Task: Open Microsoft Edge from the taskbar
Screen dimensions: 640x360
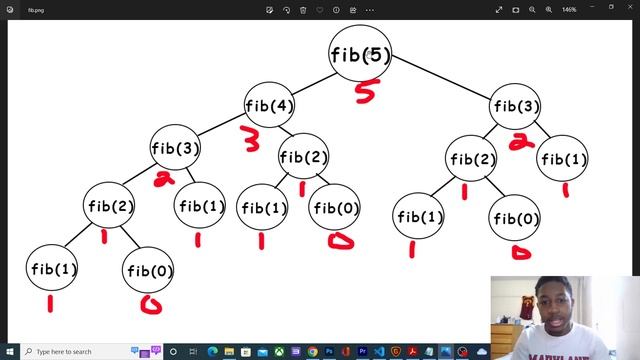Action: (x=212, y=351)
